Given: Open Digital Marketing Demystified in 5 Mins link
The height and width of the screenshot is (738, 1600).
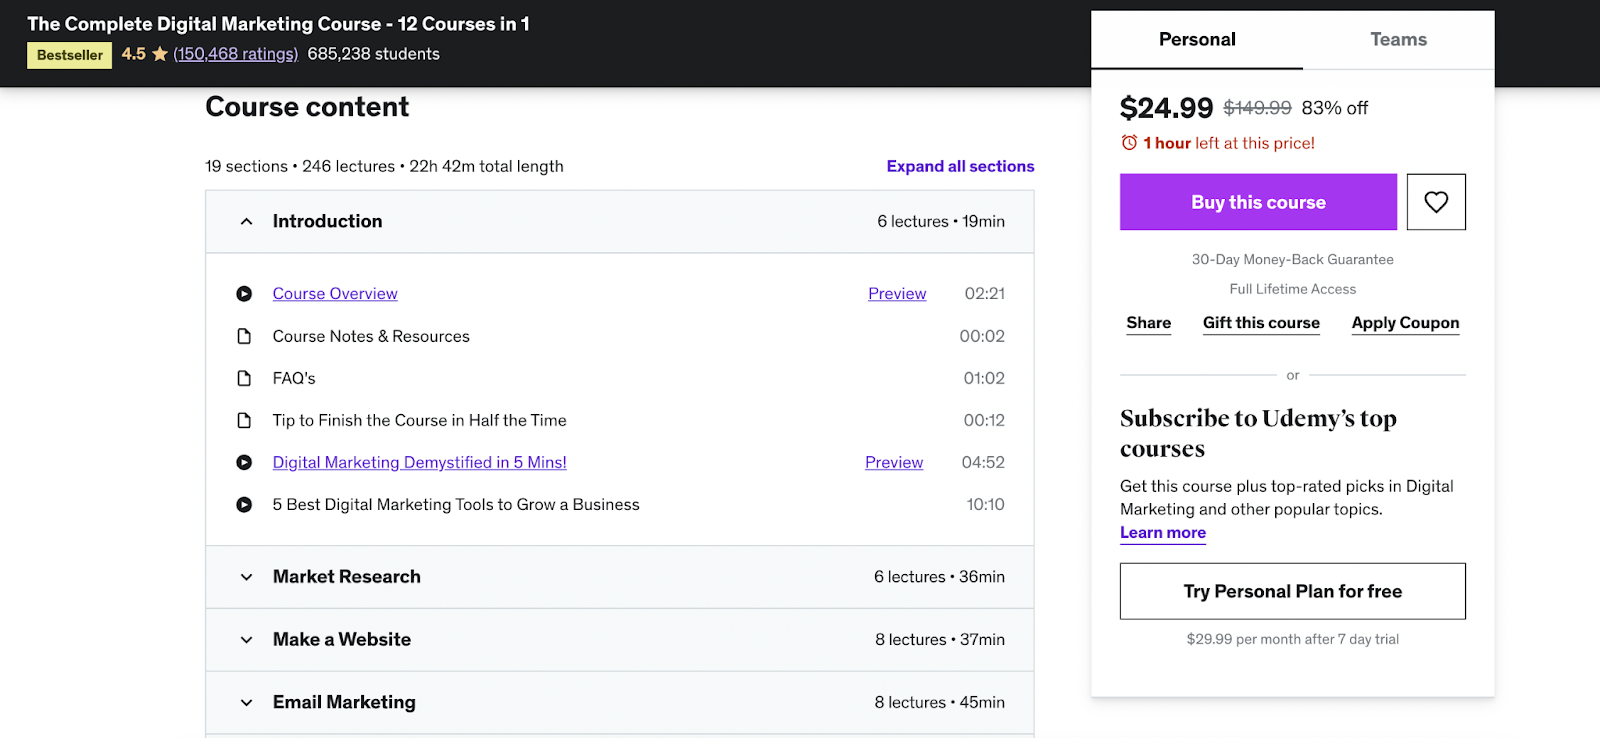Looking at the screenshot, I should (420, 462).
